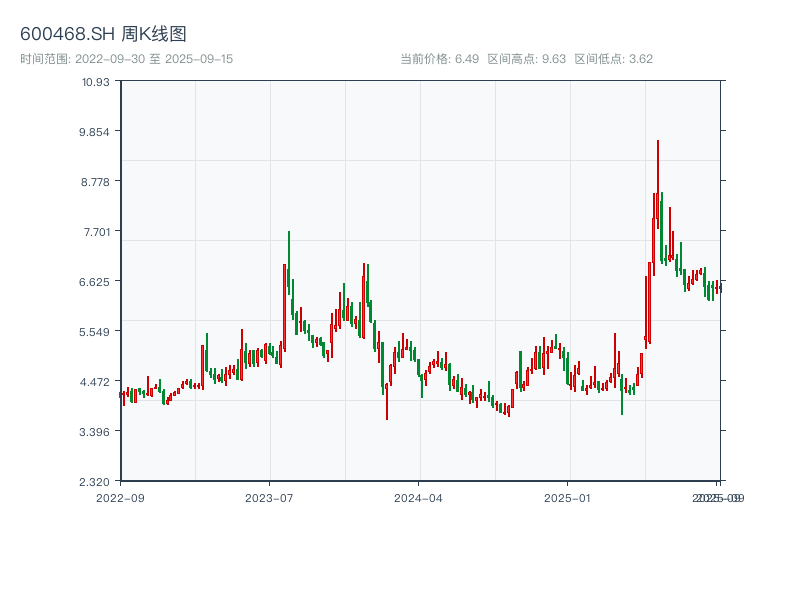Image resolution: width=800 pixels, height=600 pixels.
Task: Click the 2025-01 x-axis label
Action: click(567, 498)
